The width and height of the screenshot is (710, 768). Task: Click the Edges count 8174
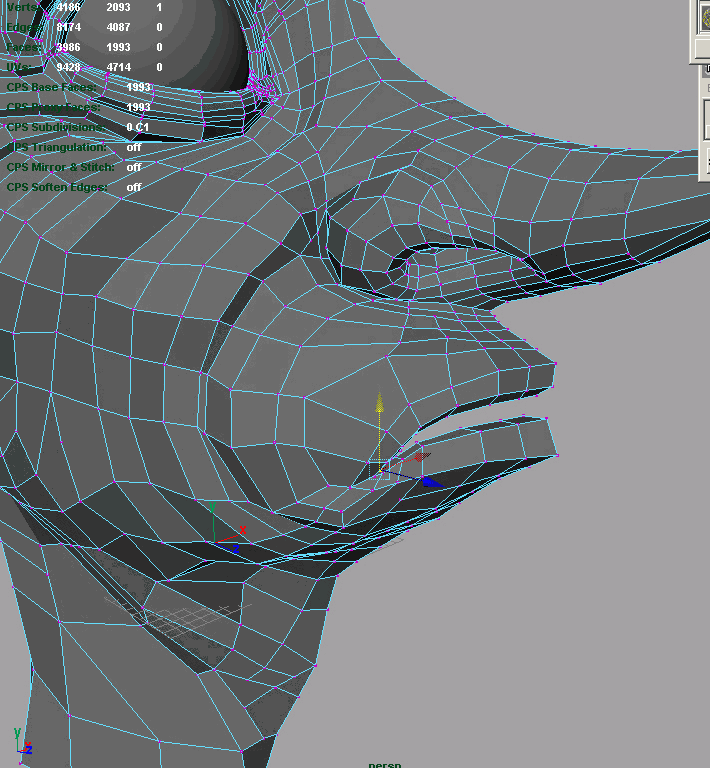(x=69, y=27)
